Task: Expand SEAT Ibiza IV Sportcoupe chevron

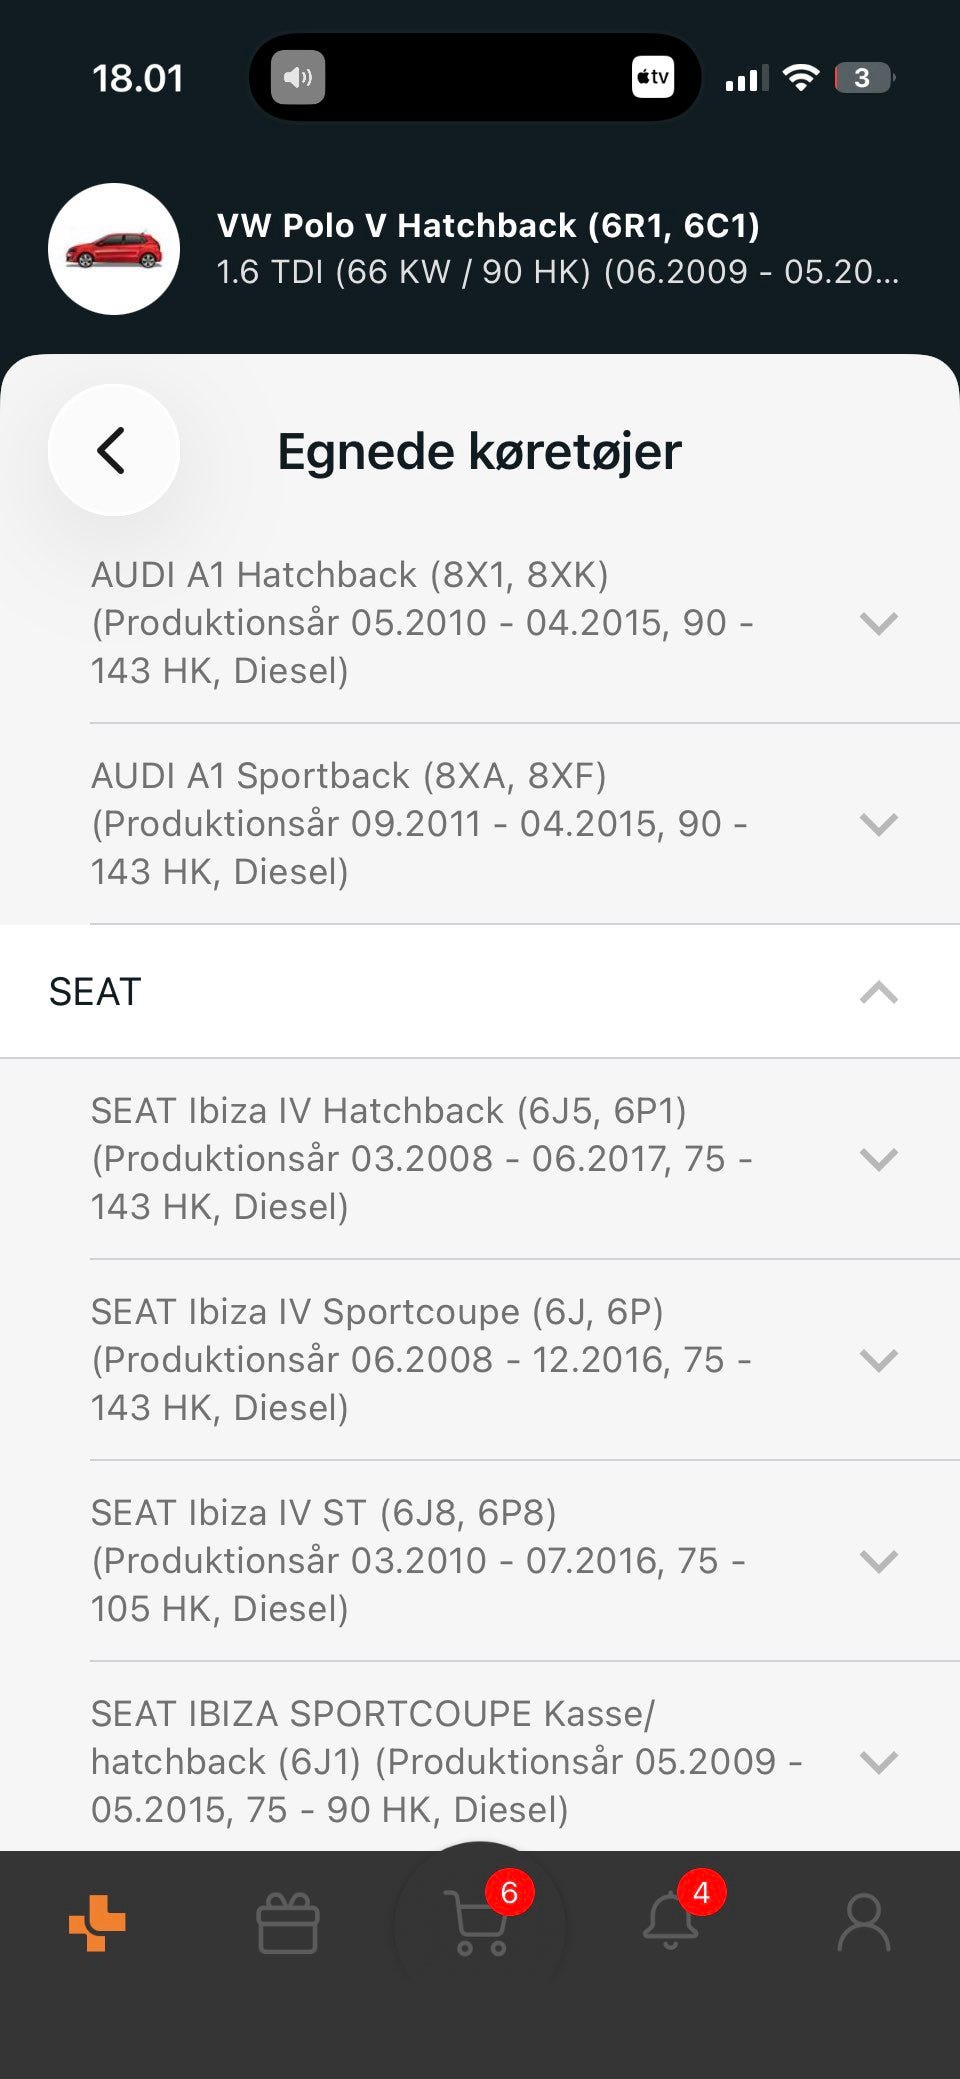Action: pyautogui.click(x=878, y=1360)
